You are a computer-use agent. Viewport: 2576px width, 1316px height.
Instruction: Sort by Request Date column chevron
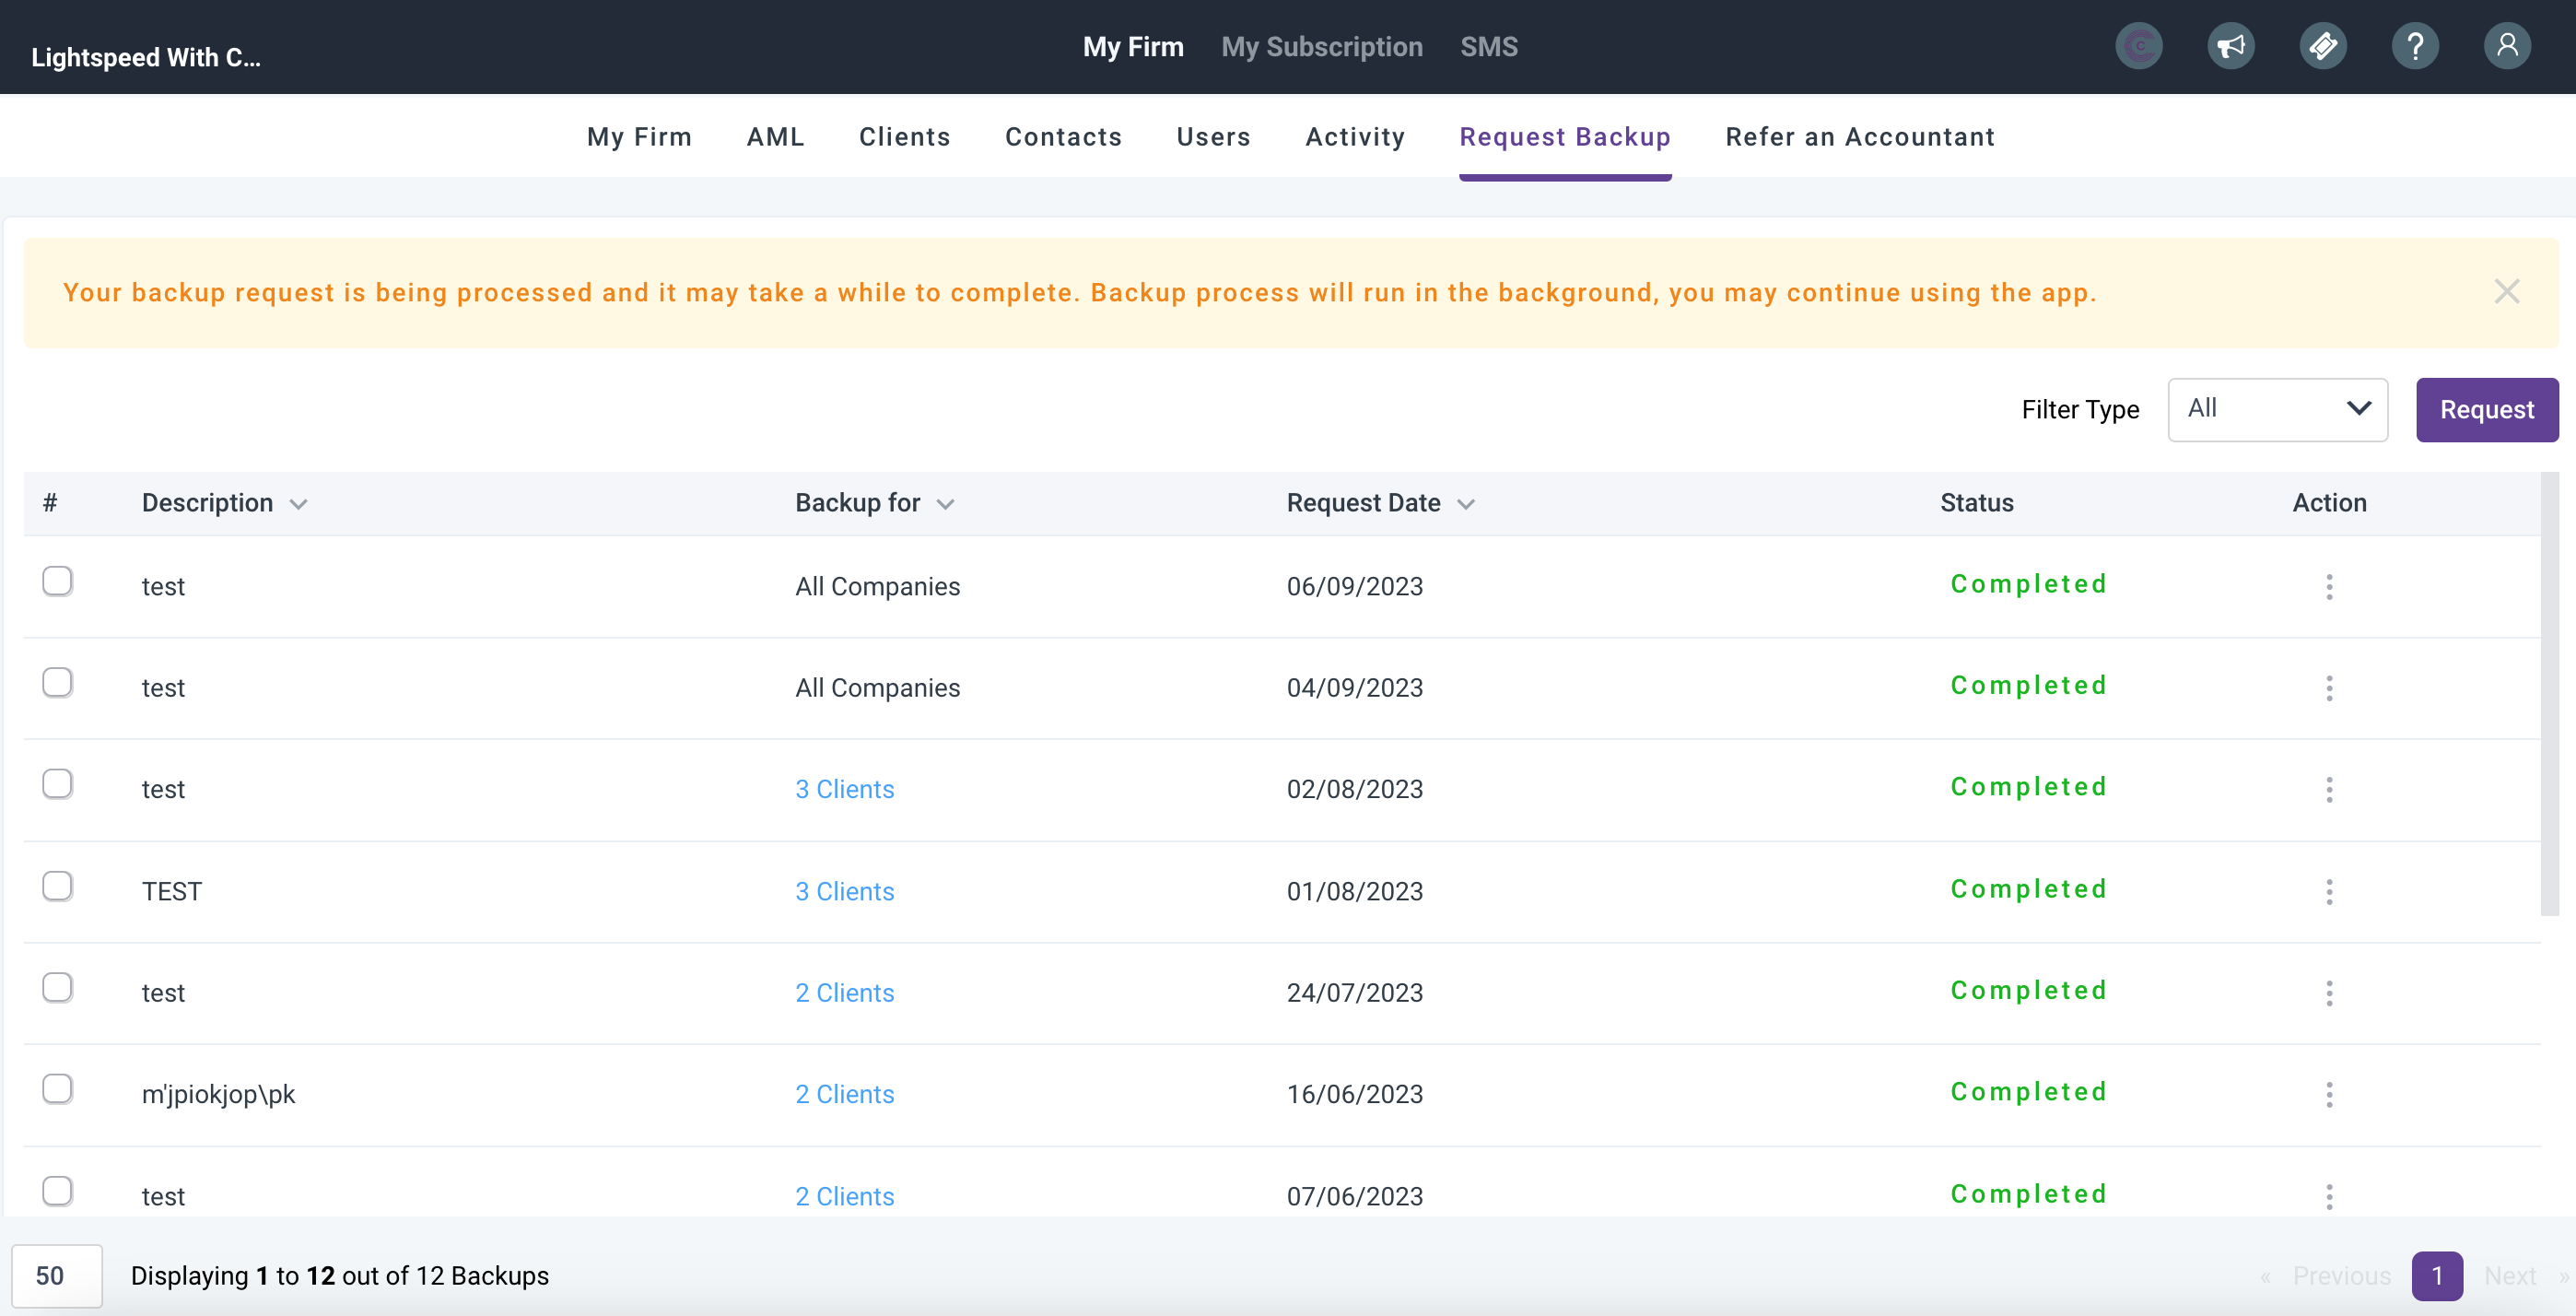pyautogui.click(x=1465, y=504)
